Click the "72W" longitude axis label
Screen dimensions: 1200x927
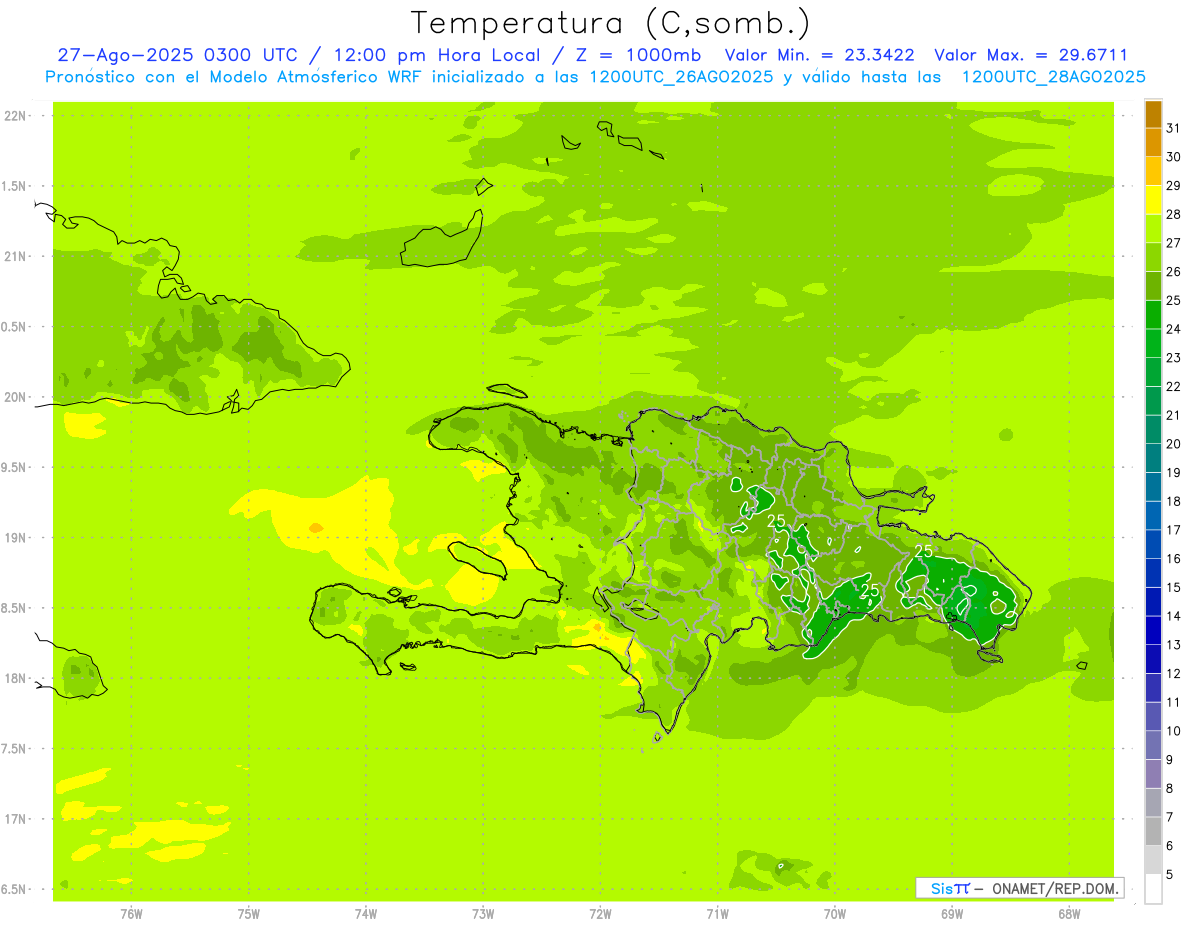pyautogui.click(x=601, y=913)
